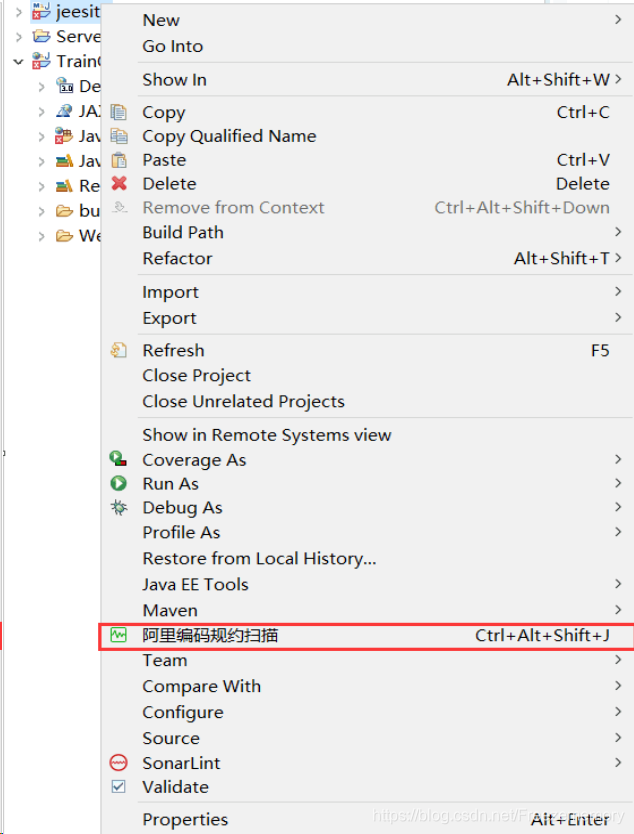Click the Re libraries icon in tree
Image resolution: width=634 pixels, height=834 pixels.
point(64,186)
